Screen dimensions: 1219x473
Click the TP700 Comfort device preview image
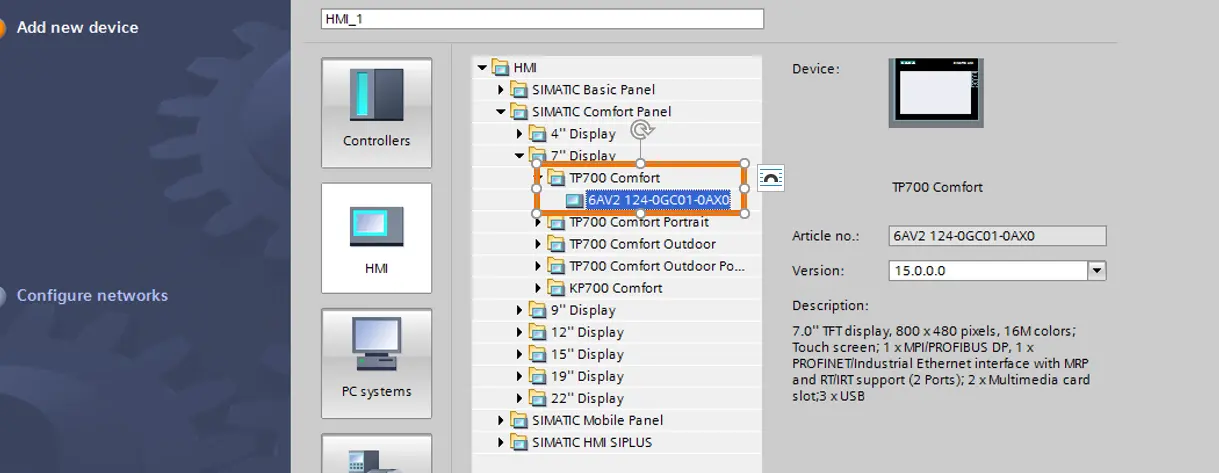pyautogui.click(x=934, y=93)
